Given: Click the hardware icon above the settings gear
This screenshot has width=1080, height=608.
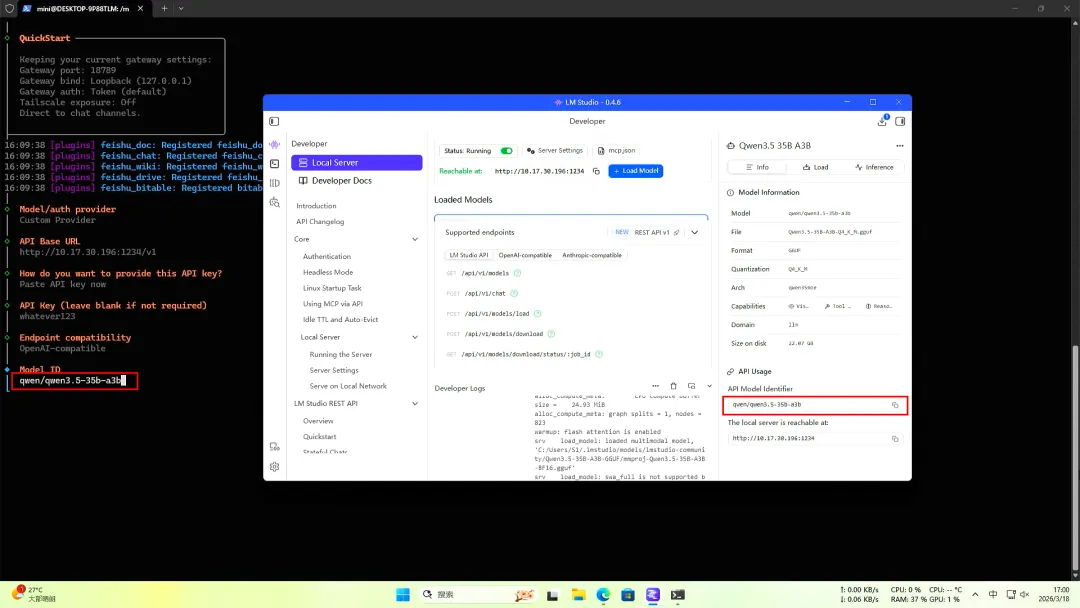Looking at the screenshot, I should (x=275, y=447).
